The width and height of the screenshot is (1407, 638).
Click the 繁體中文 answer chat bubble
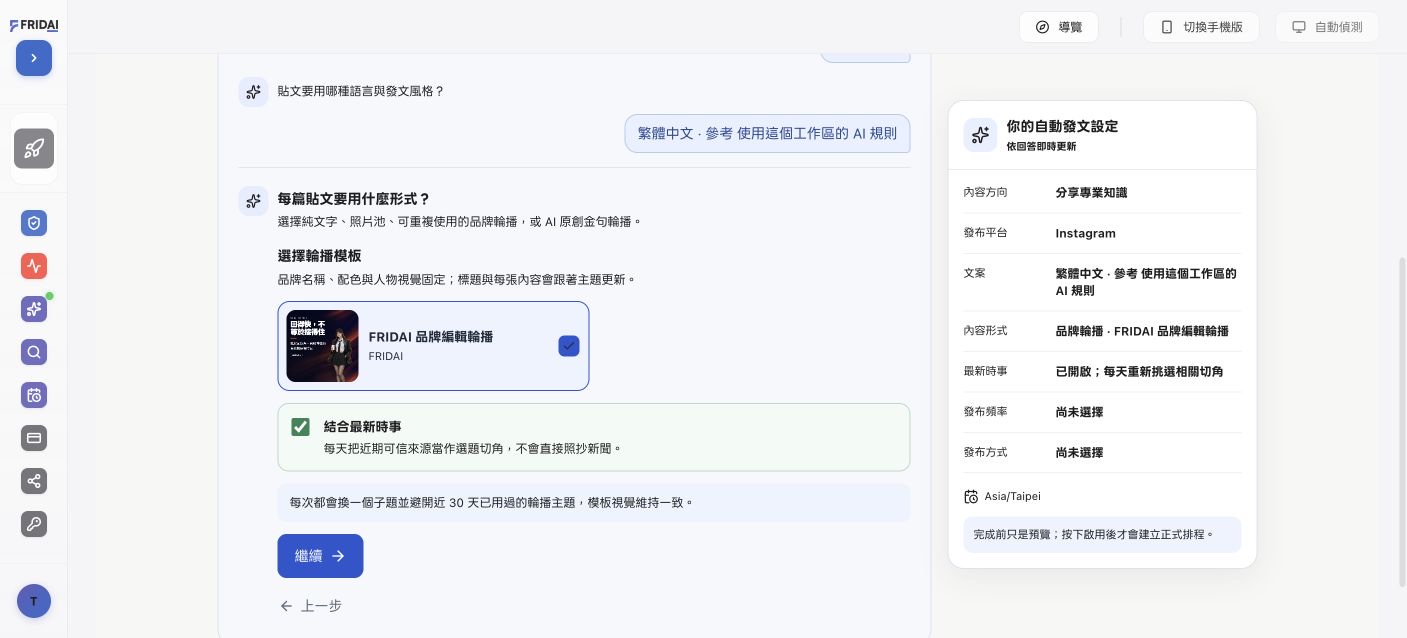point(767,133)
